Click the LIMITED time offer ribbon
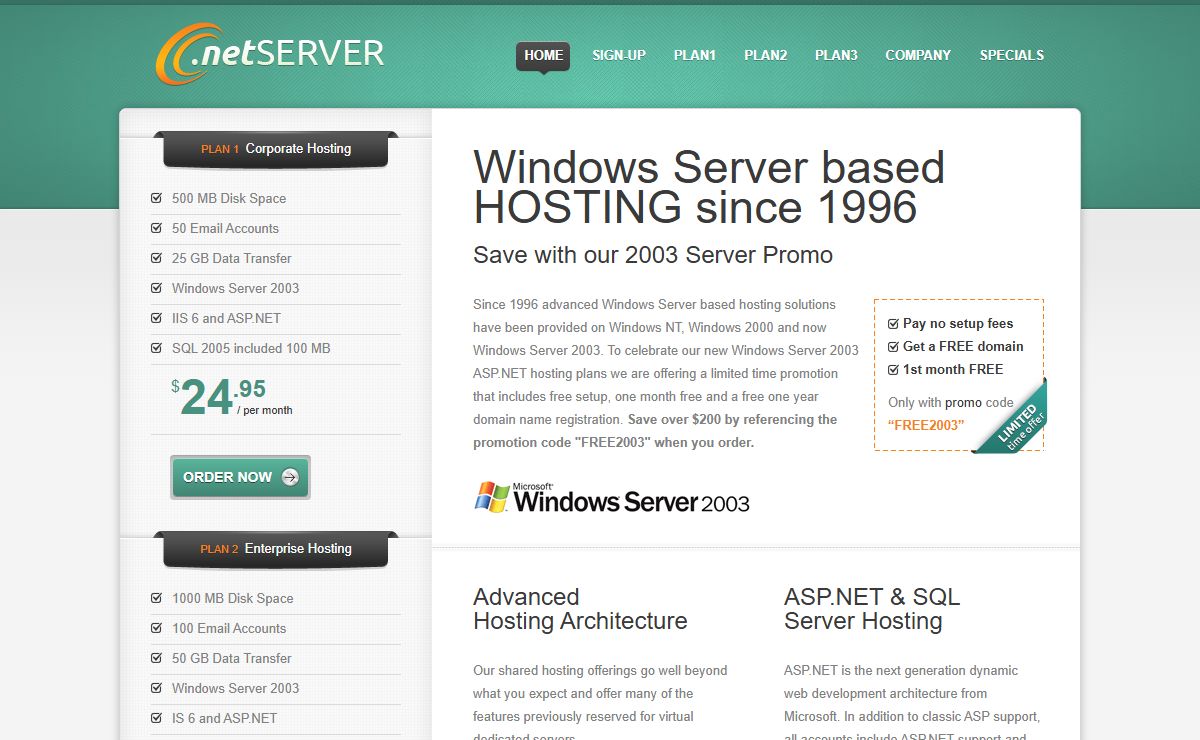Image resolution: width=1200 pixels, height=740 pixels. click(x=1016, y=423)
